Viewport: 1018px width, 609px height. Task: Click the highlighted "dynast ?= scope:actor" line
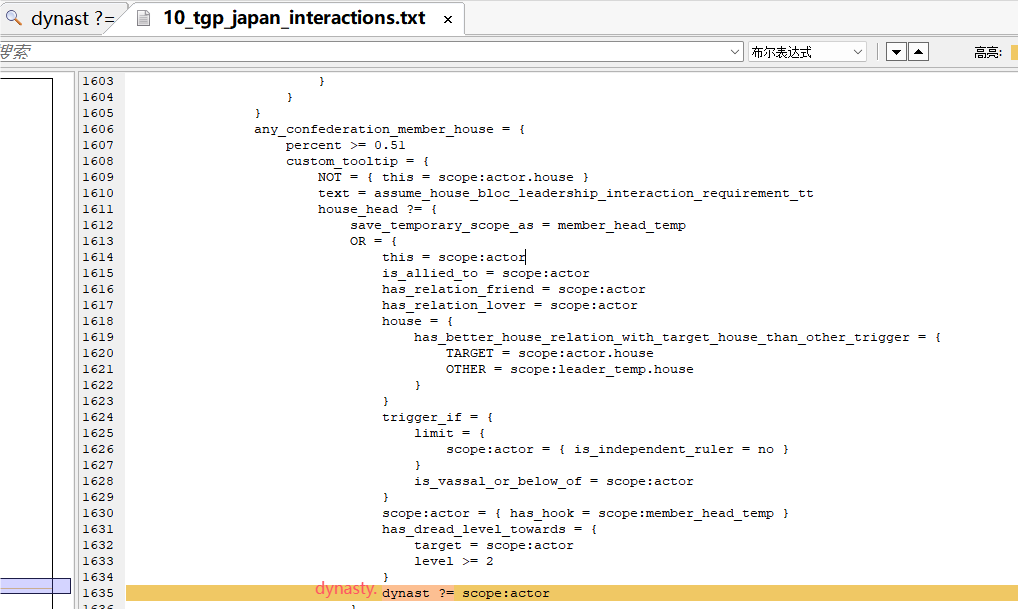pyautogui.click(x=465, y=593)
